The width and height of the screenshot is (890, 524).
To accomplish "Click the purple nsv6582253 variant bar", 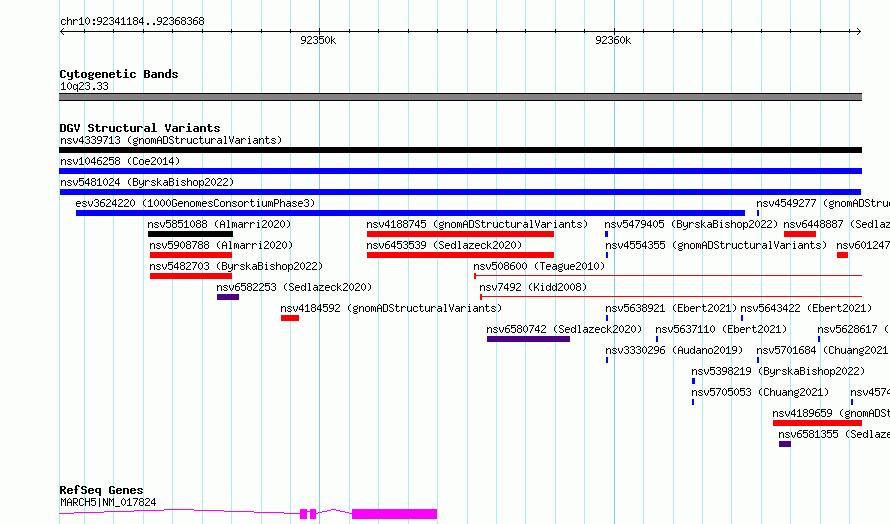I will pyautogui.click(x=228, y=297).
